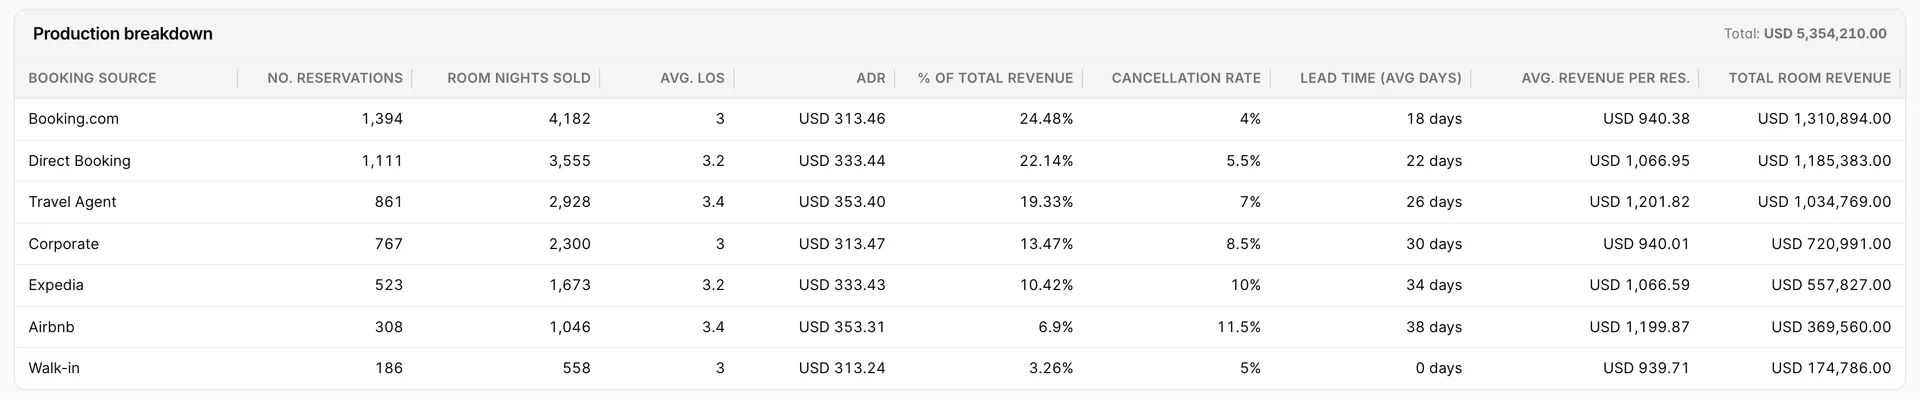Sort by Cancellation Rate column header

pos(1186,78)
